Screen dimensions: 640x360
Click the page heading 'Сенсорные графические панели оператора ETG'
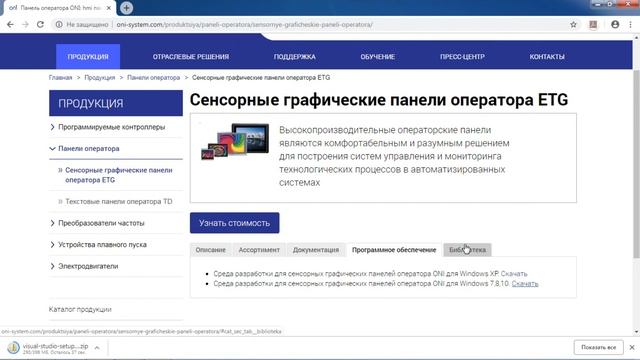point(379,100)
